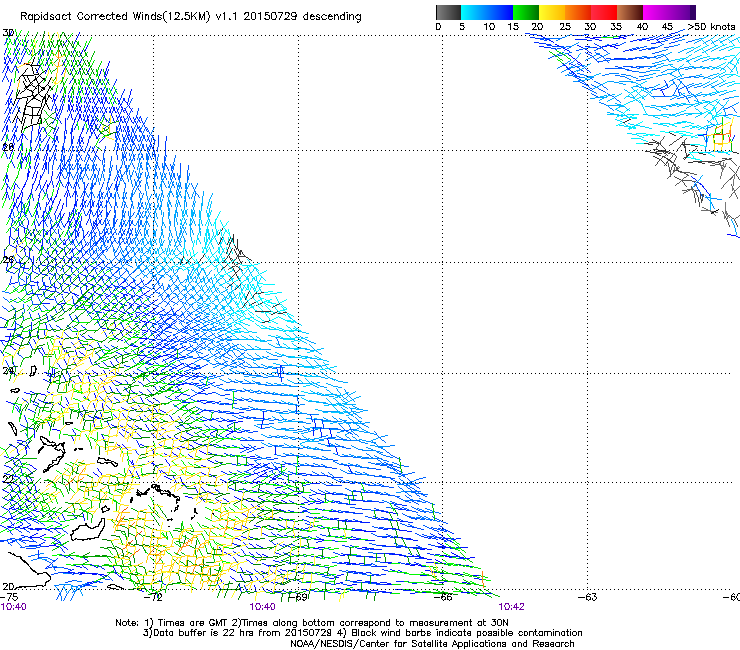Image resolution: width=740 pixels, height=650 pixels.
Task: Click the '45' color scale label
Action: (667, 27)
